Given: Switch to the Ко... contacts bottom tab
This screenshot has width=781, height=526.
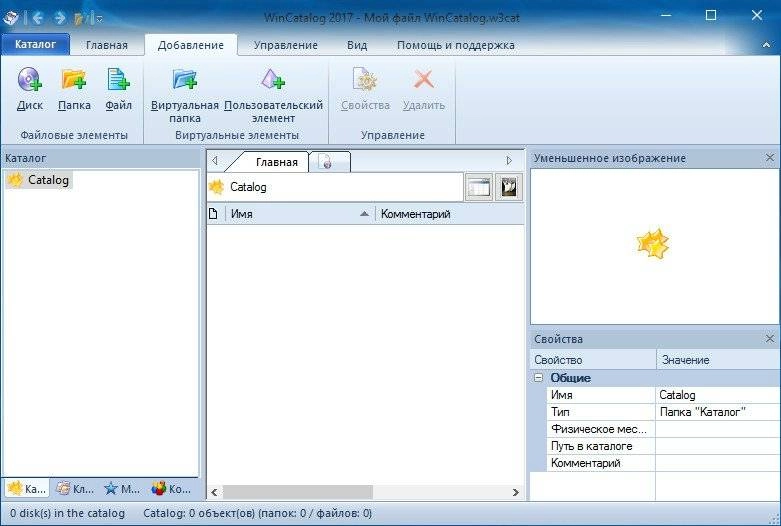Looking at the screenshot, I should 171,489.
